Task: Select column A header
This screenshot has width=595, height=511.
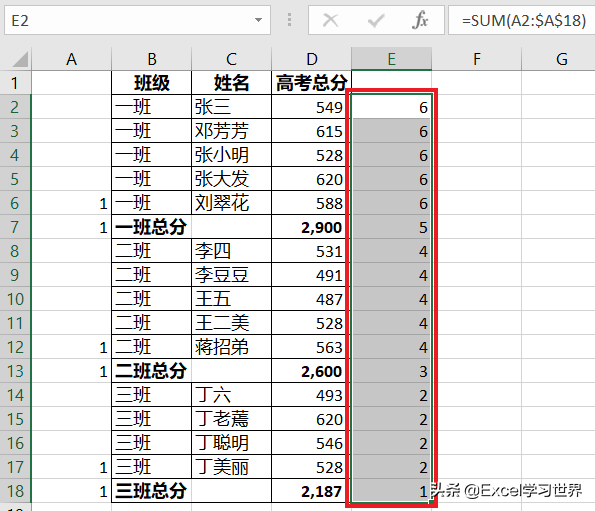Action: coord(71,59)
